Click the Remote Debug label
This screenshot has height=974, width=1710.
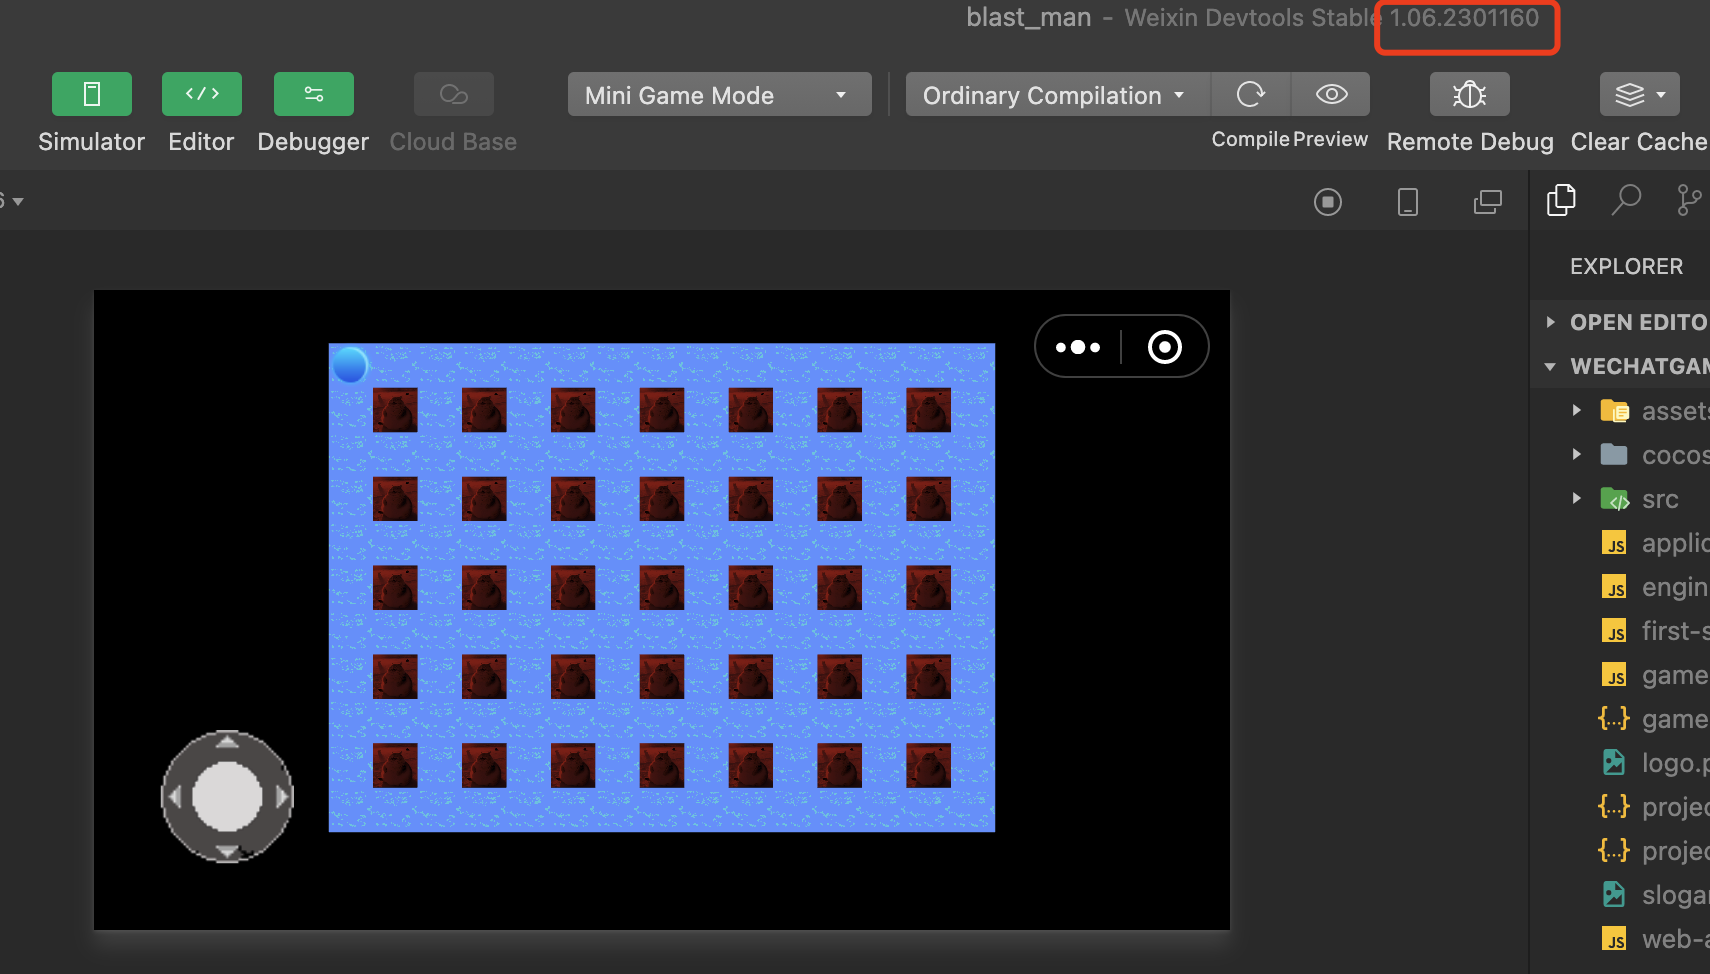click(1470, 142)
